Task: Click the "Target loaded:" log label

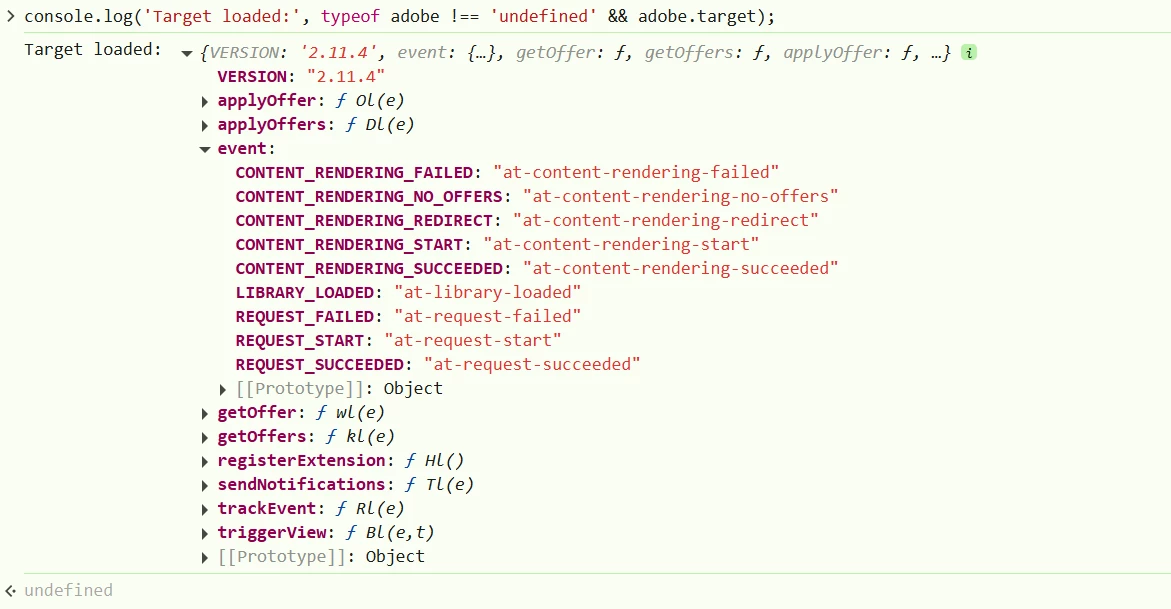Action: tap(93, 49)
